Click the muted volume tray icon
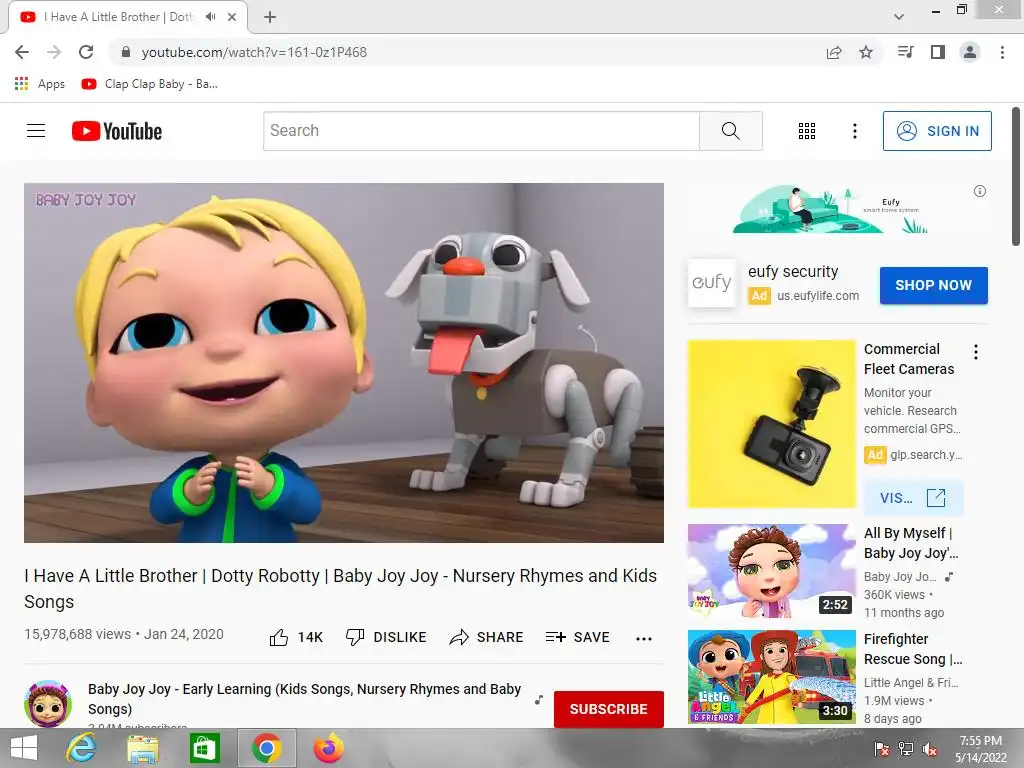The height and width of the screenshot is (768, 1024). pyautogui.click(x=930, y=749)
